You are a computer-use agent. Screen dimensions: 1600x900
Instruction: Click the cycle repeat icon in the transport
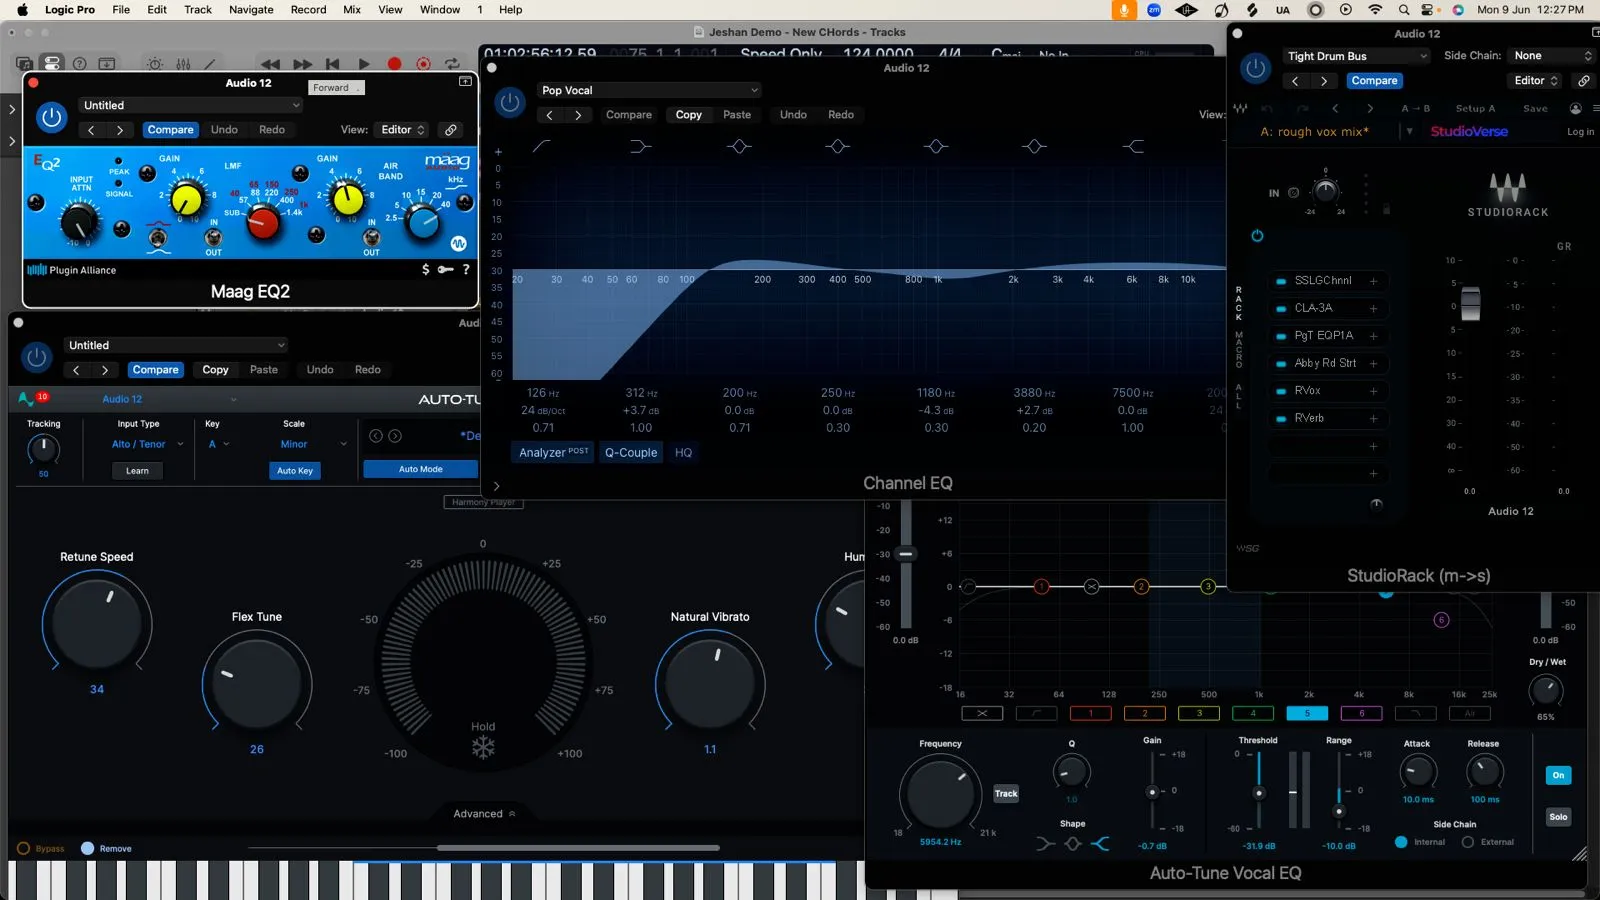pyautogui.click(x=453, y=61)
